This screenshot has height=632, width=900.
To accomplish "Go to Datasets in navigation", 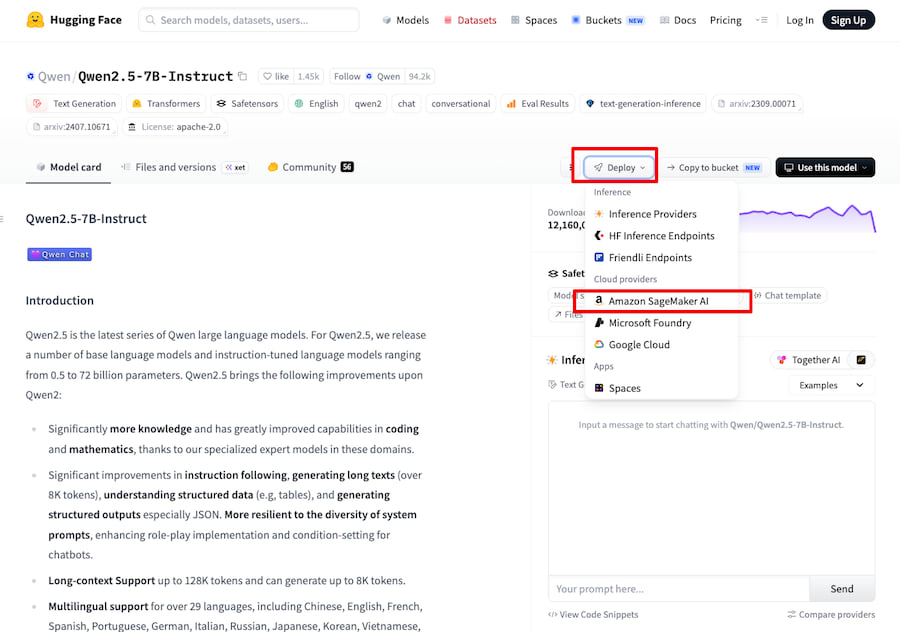I will pyautogui.click(x=470, y=20).
